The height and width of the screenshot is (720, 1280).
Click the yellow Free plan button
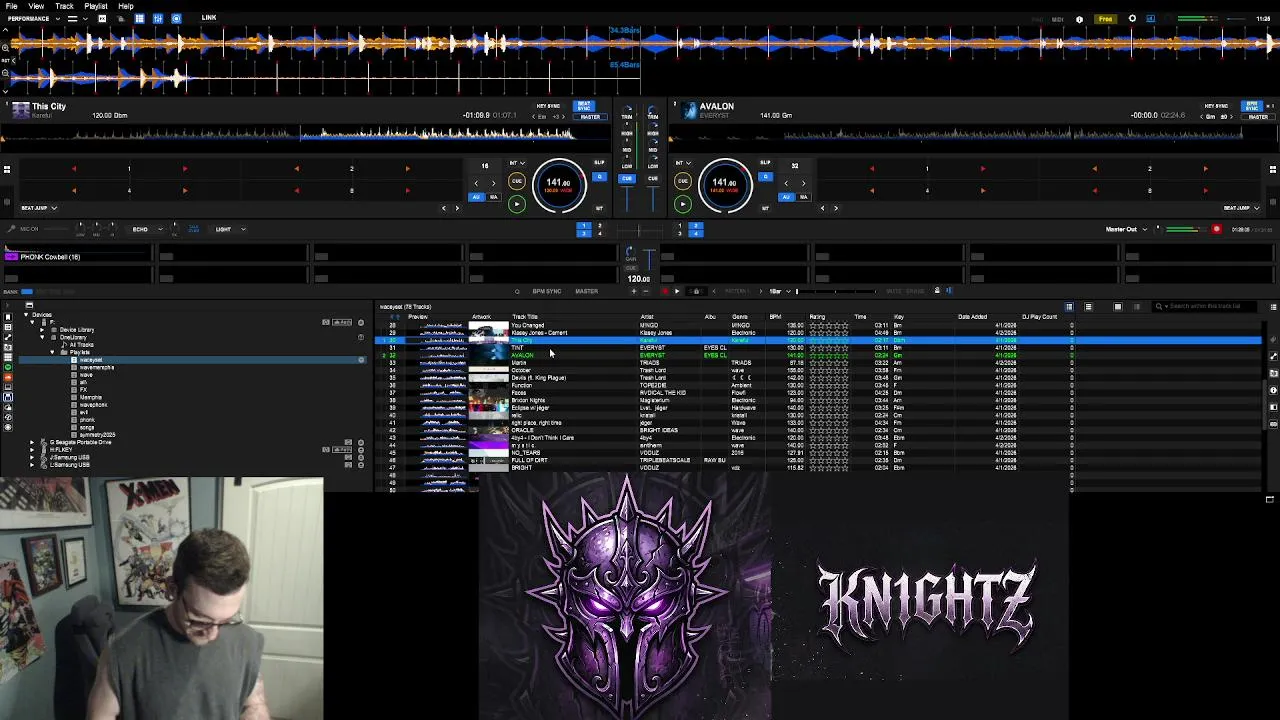tap(1105, 19)
